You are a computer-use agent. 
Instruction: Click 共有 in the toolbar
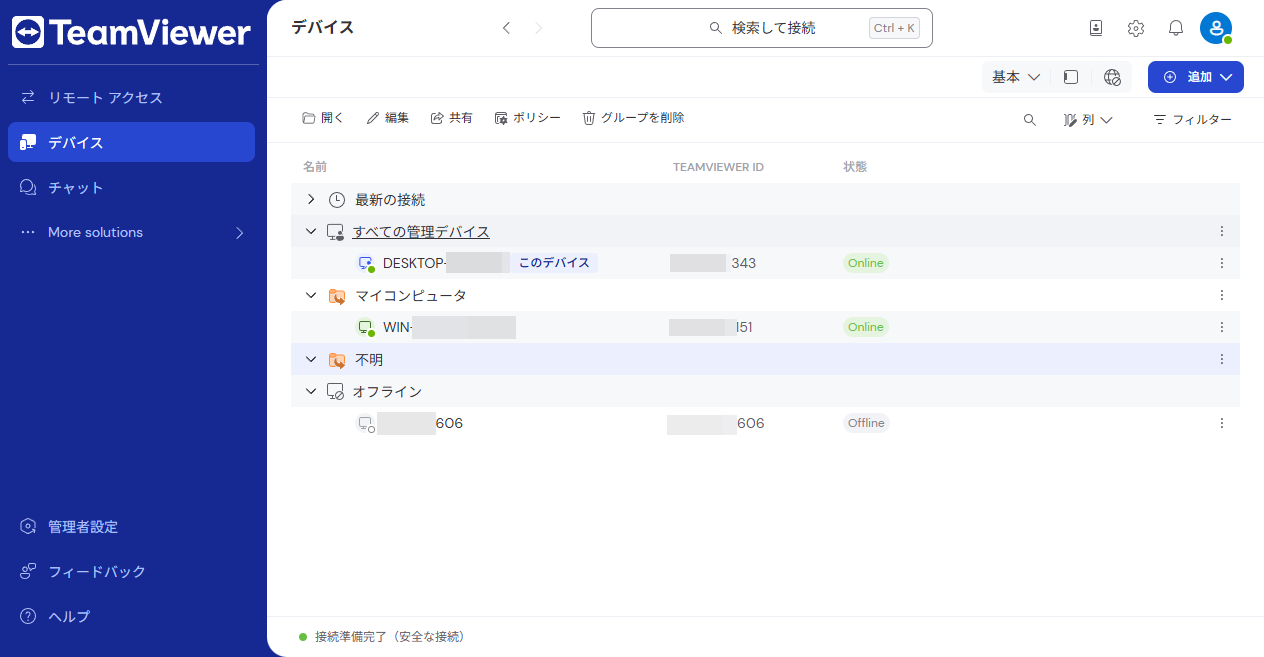(x=452, y=118)
